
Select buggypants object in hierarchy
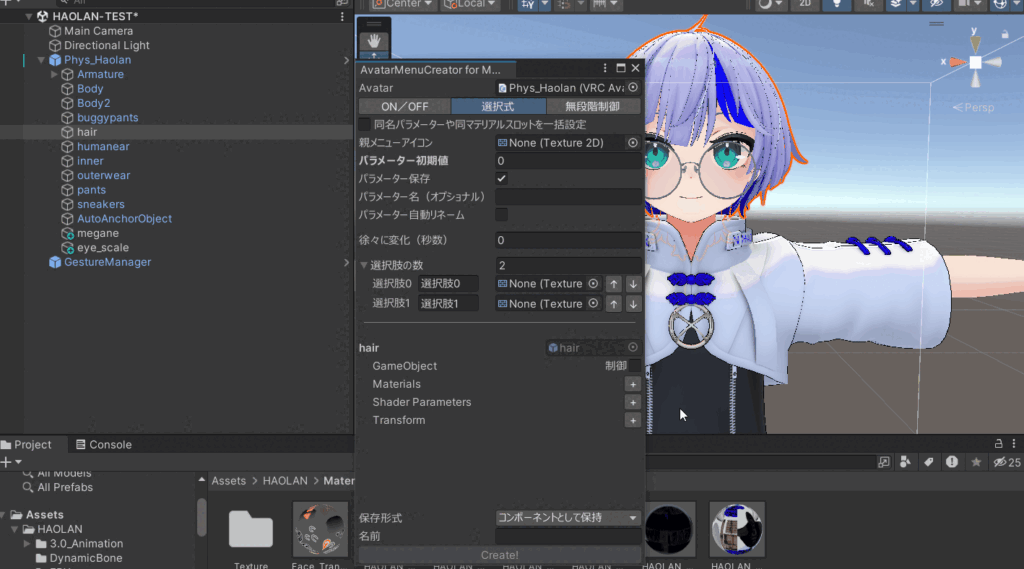pyautogui.click(x=107, y=118)
